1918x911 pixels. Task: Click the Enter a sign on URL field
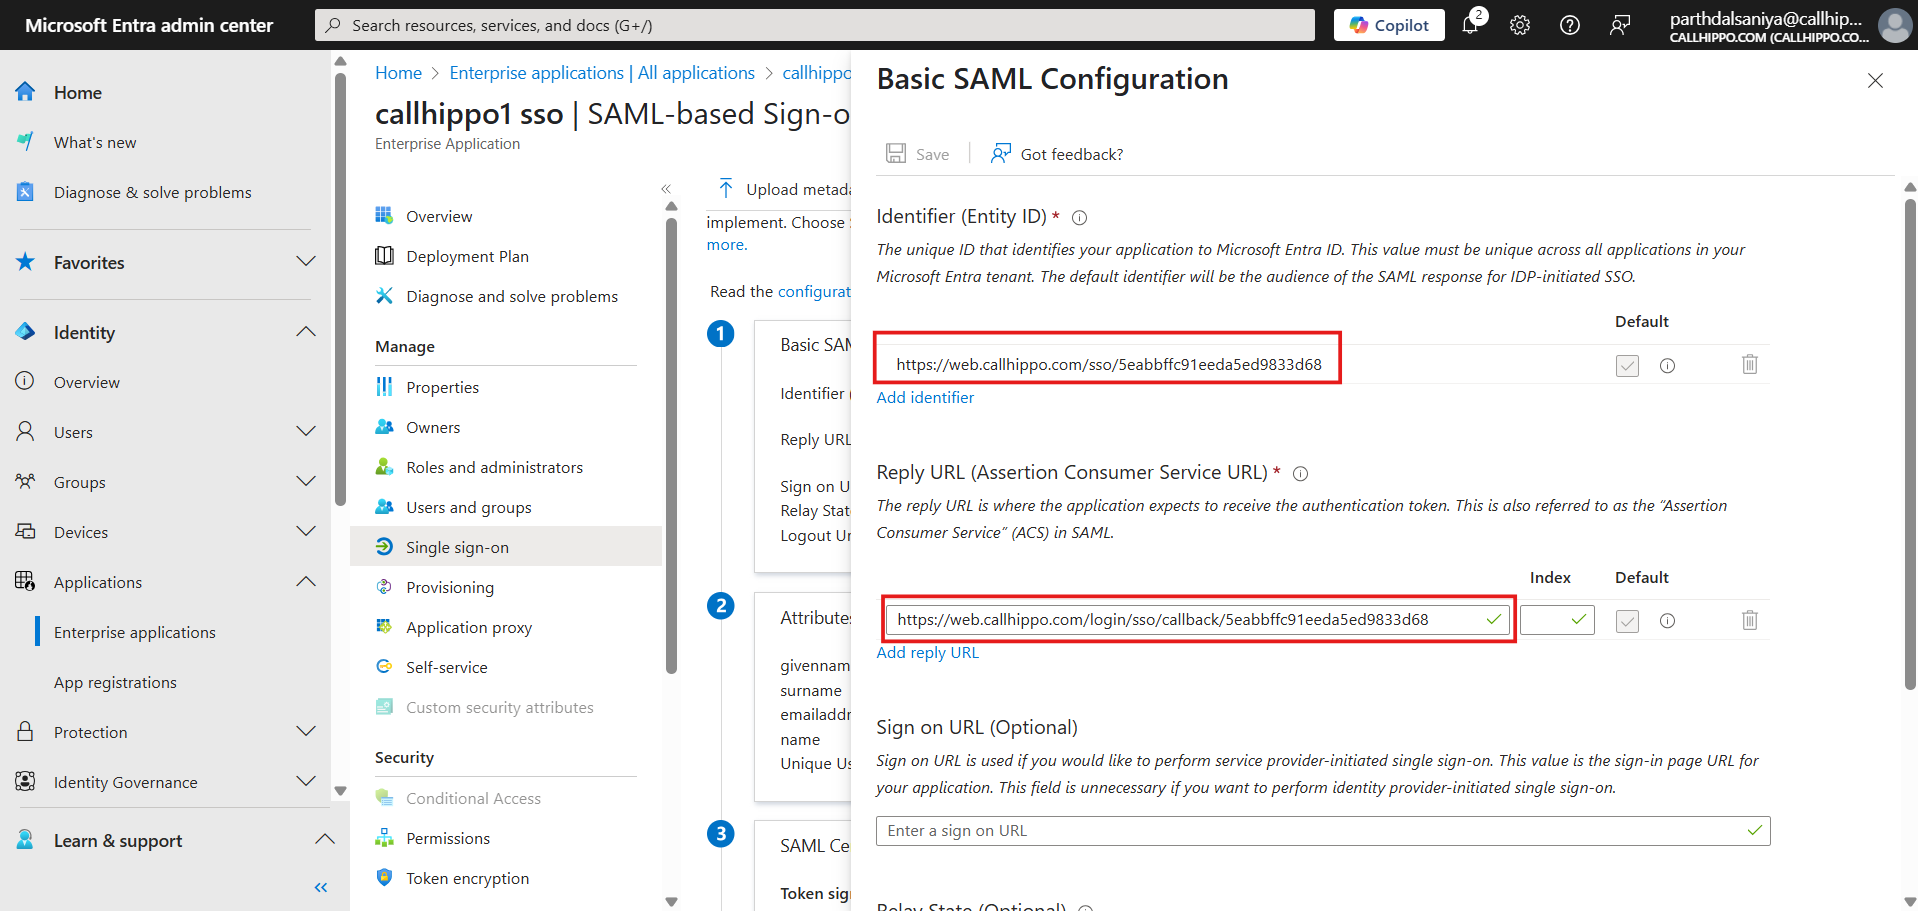(1323, 830)
